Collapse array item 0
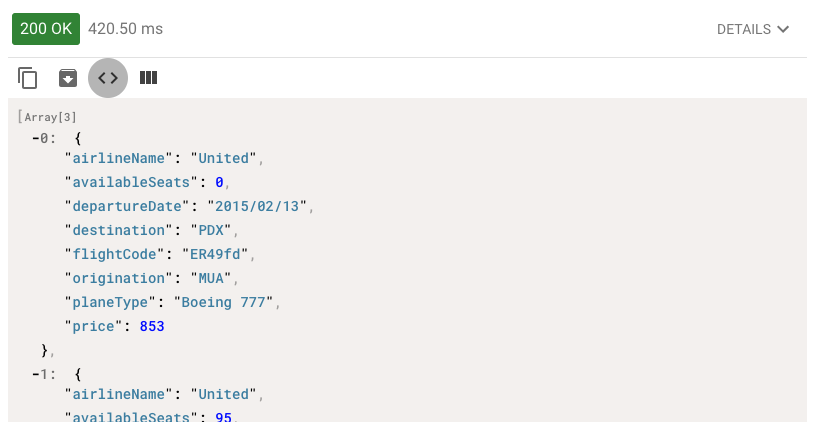This screenshot has width=820, height=422. [x=36, y=139]
